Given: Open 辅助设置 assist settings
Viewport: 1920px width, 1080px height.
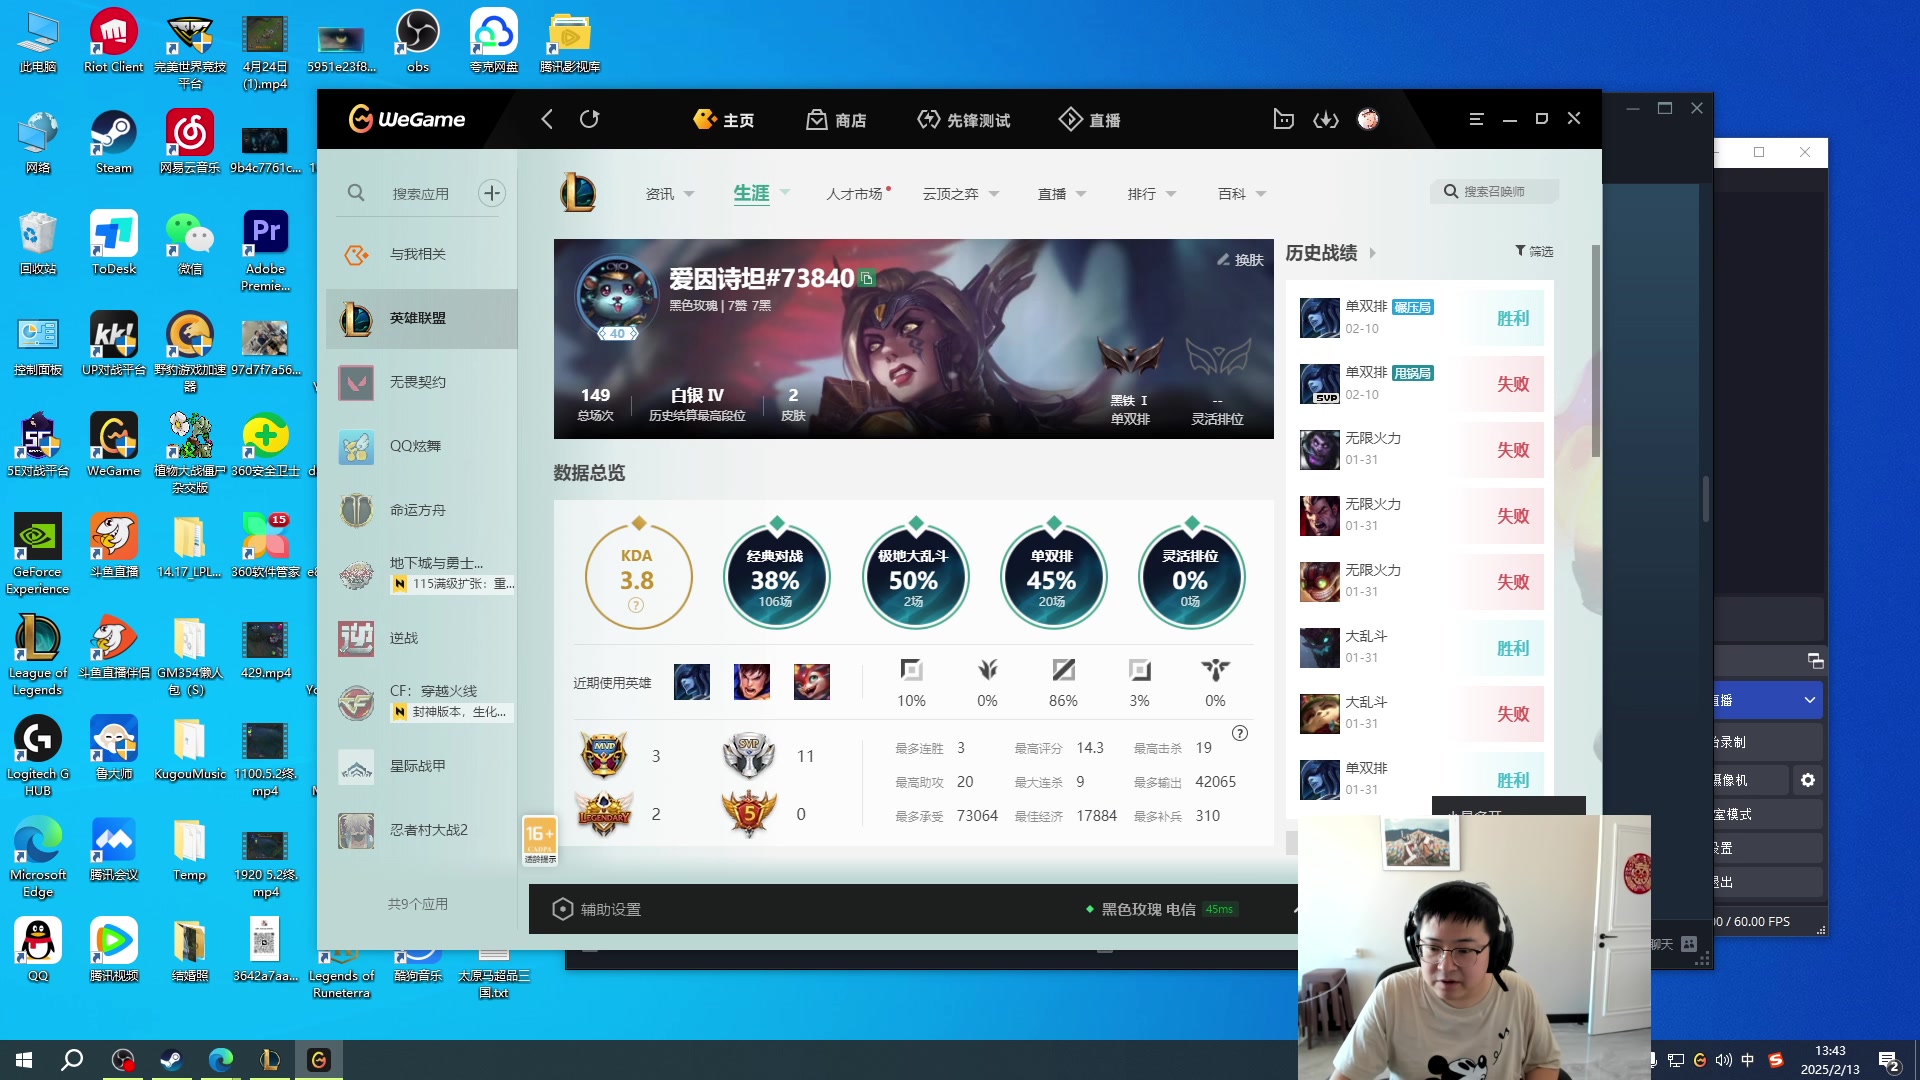Looking at the screenshot, I should 597,909.
